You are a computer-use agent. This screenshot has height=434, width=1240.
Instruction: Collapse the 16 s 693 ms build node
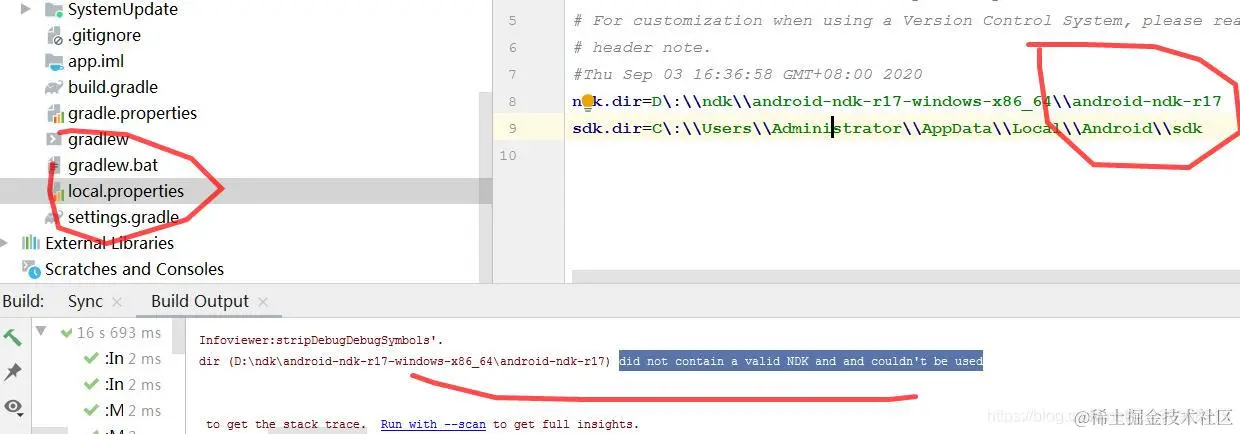tap(41, 332)
